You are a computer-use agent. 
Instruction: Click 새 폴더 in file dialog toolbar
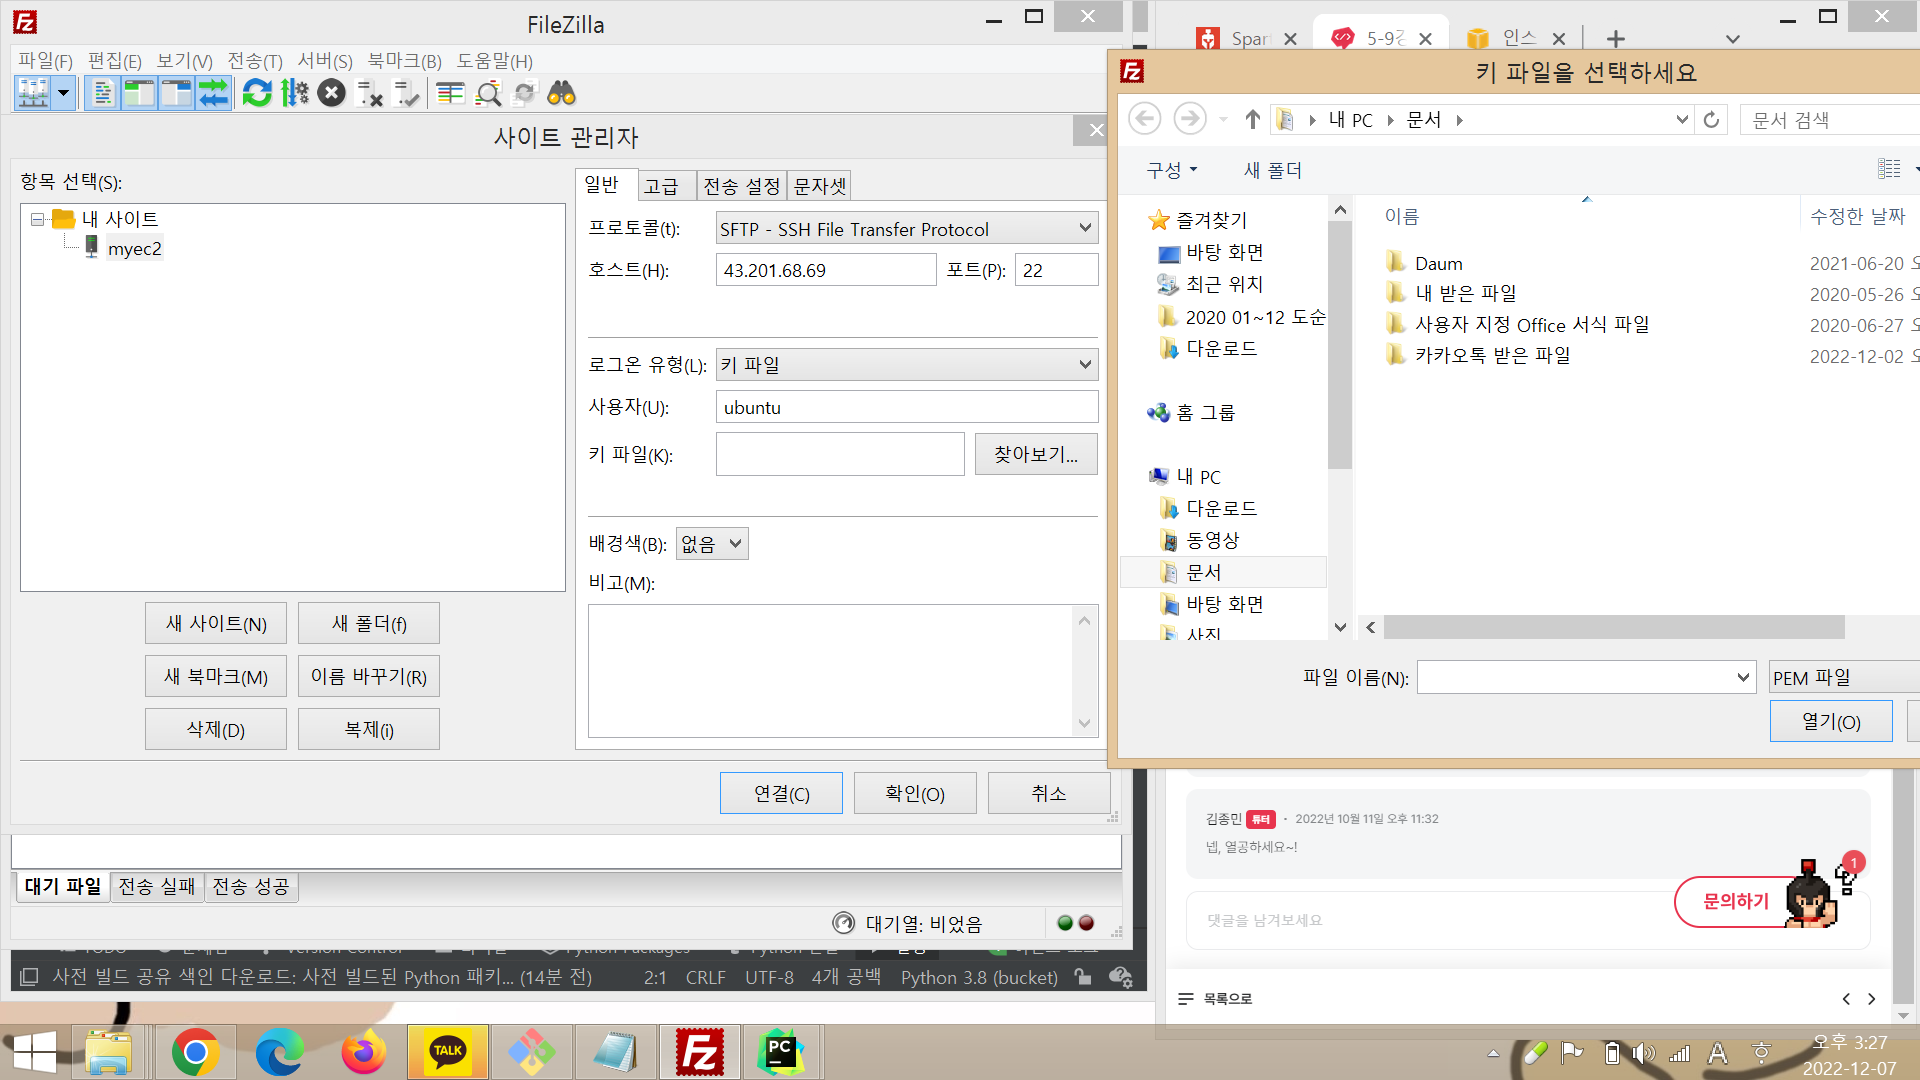point(1273,171)
